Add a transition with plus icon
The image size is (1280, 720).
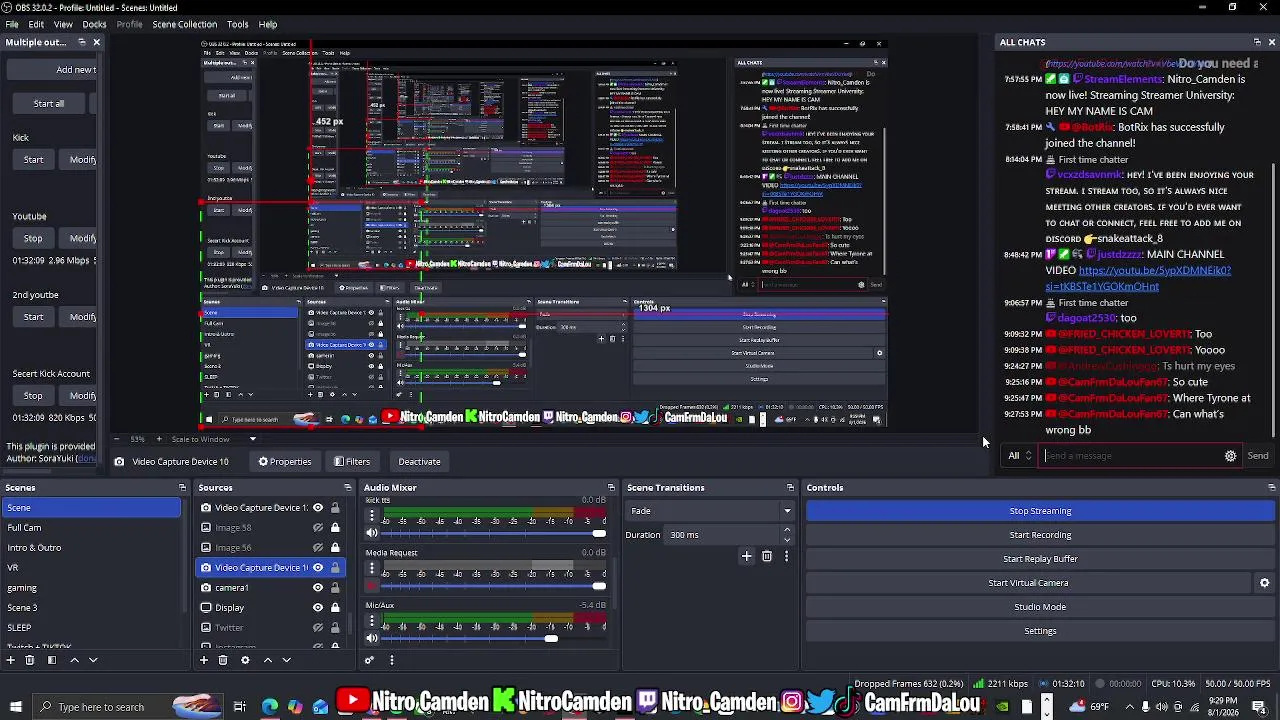(x=746, y=556)
